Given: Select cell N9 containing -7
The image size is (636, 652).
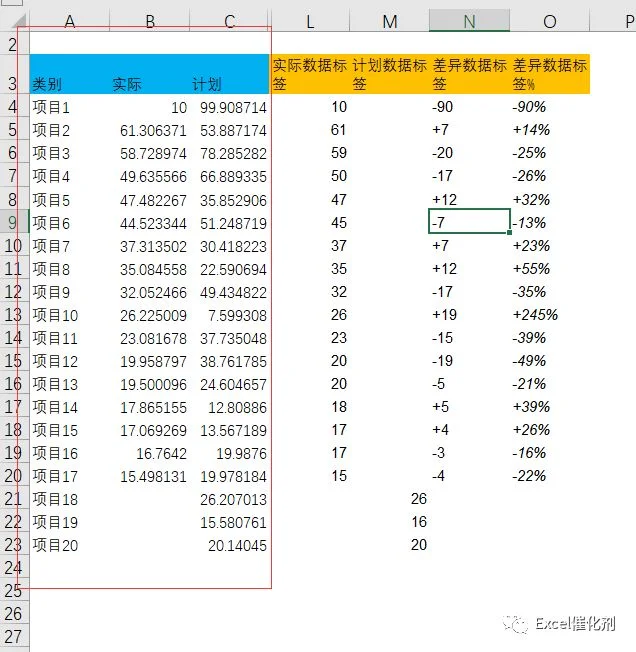Looking at the screenshot, I should click(469, 222).
